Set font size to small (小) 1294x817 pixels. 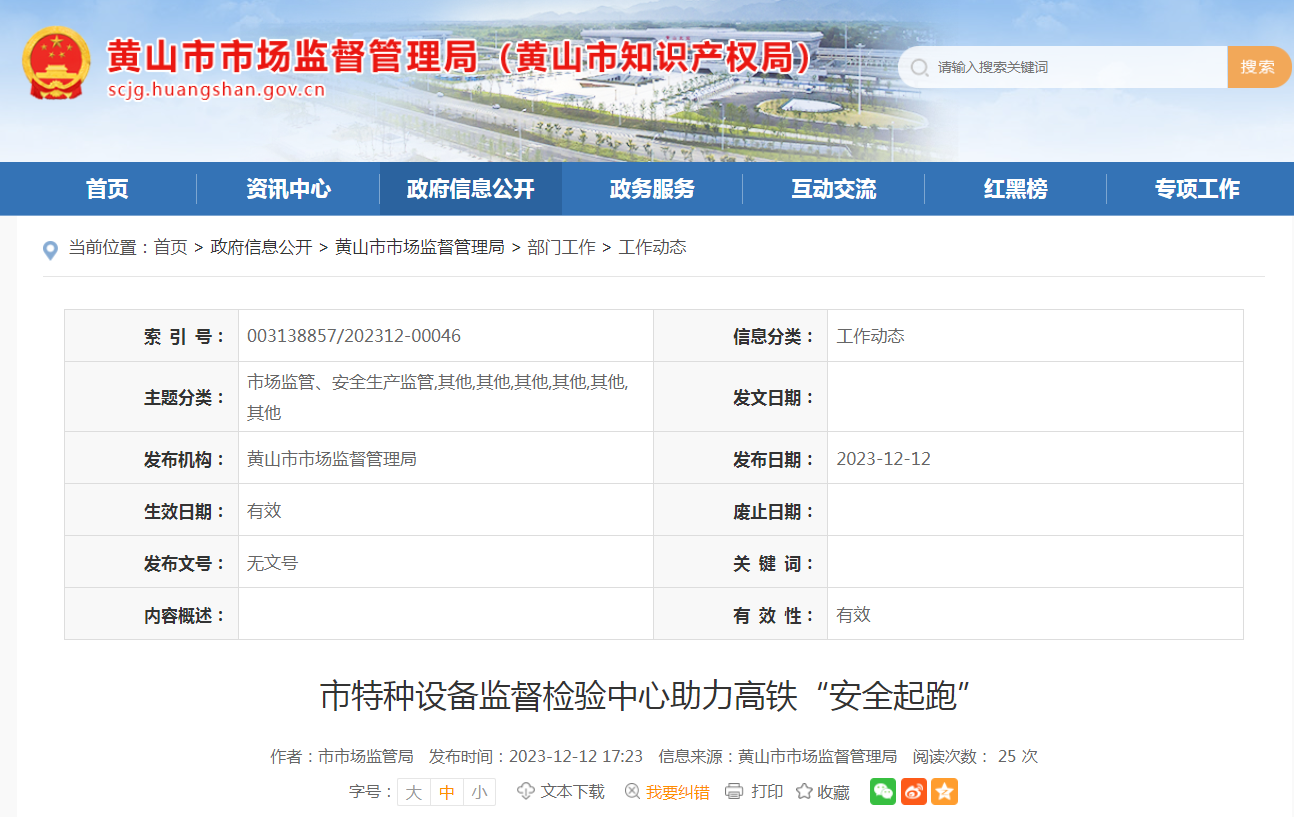[x=480, y=792]
